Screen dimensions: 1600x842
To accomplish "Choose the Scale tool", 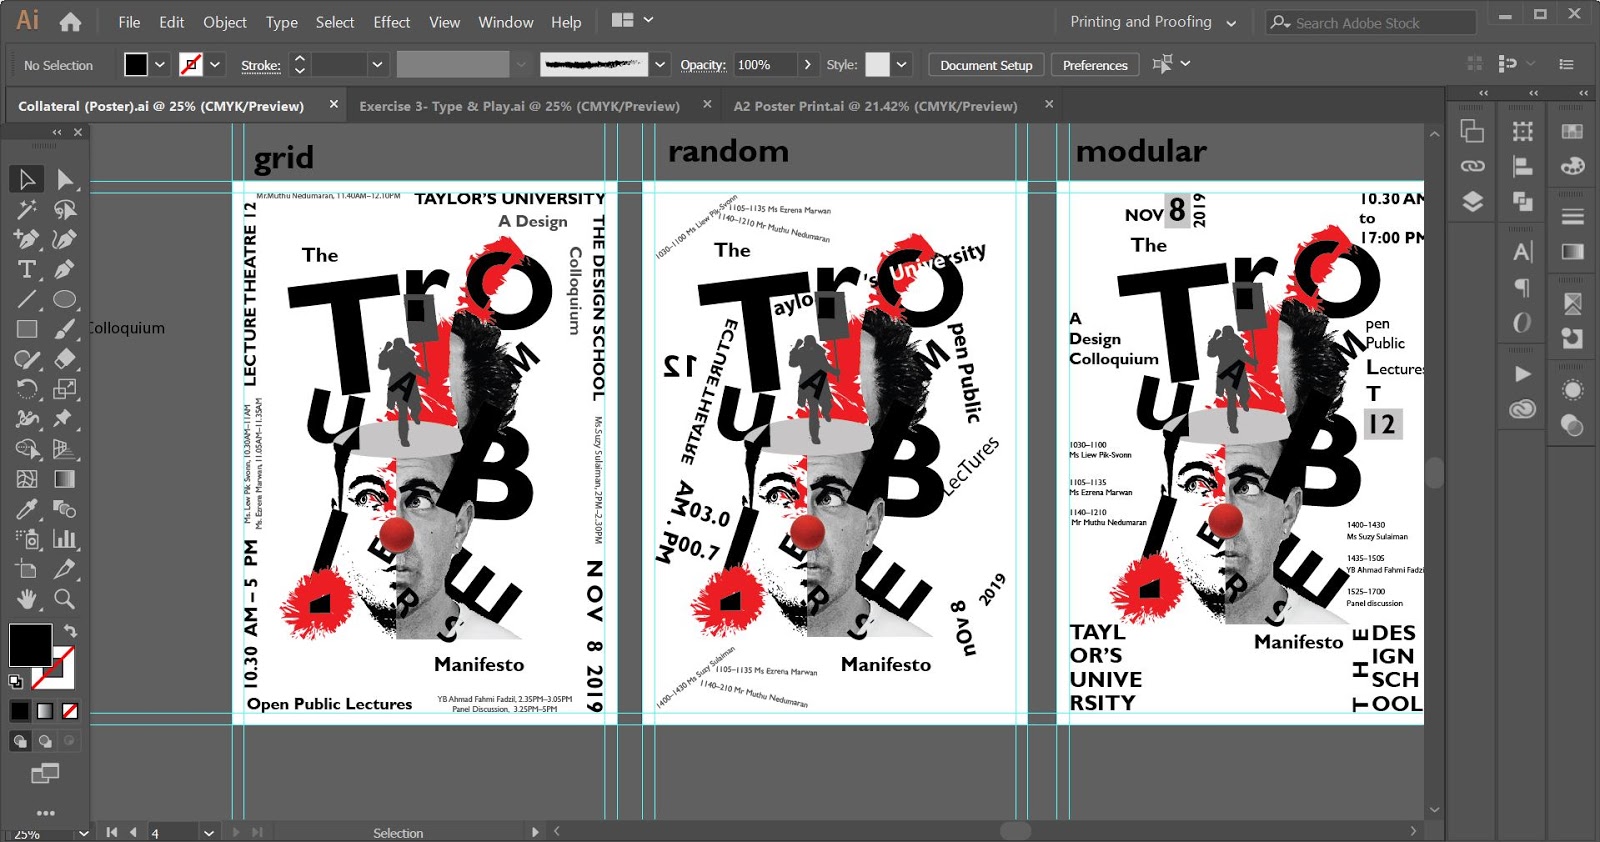I will [x=65, y=389].
